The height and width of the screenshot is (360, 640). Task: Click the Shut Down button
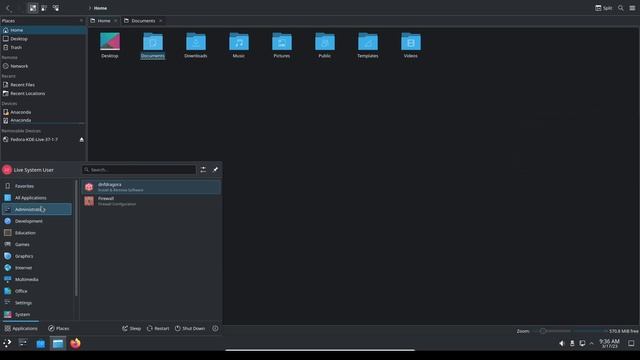tap(190, 329)
